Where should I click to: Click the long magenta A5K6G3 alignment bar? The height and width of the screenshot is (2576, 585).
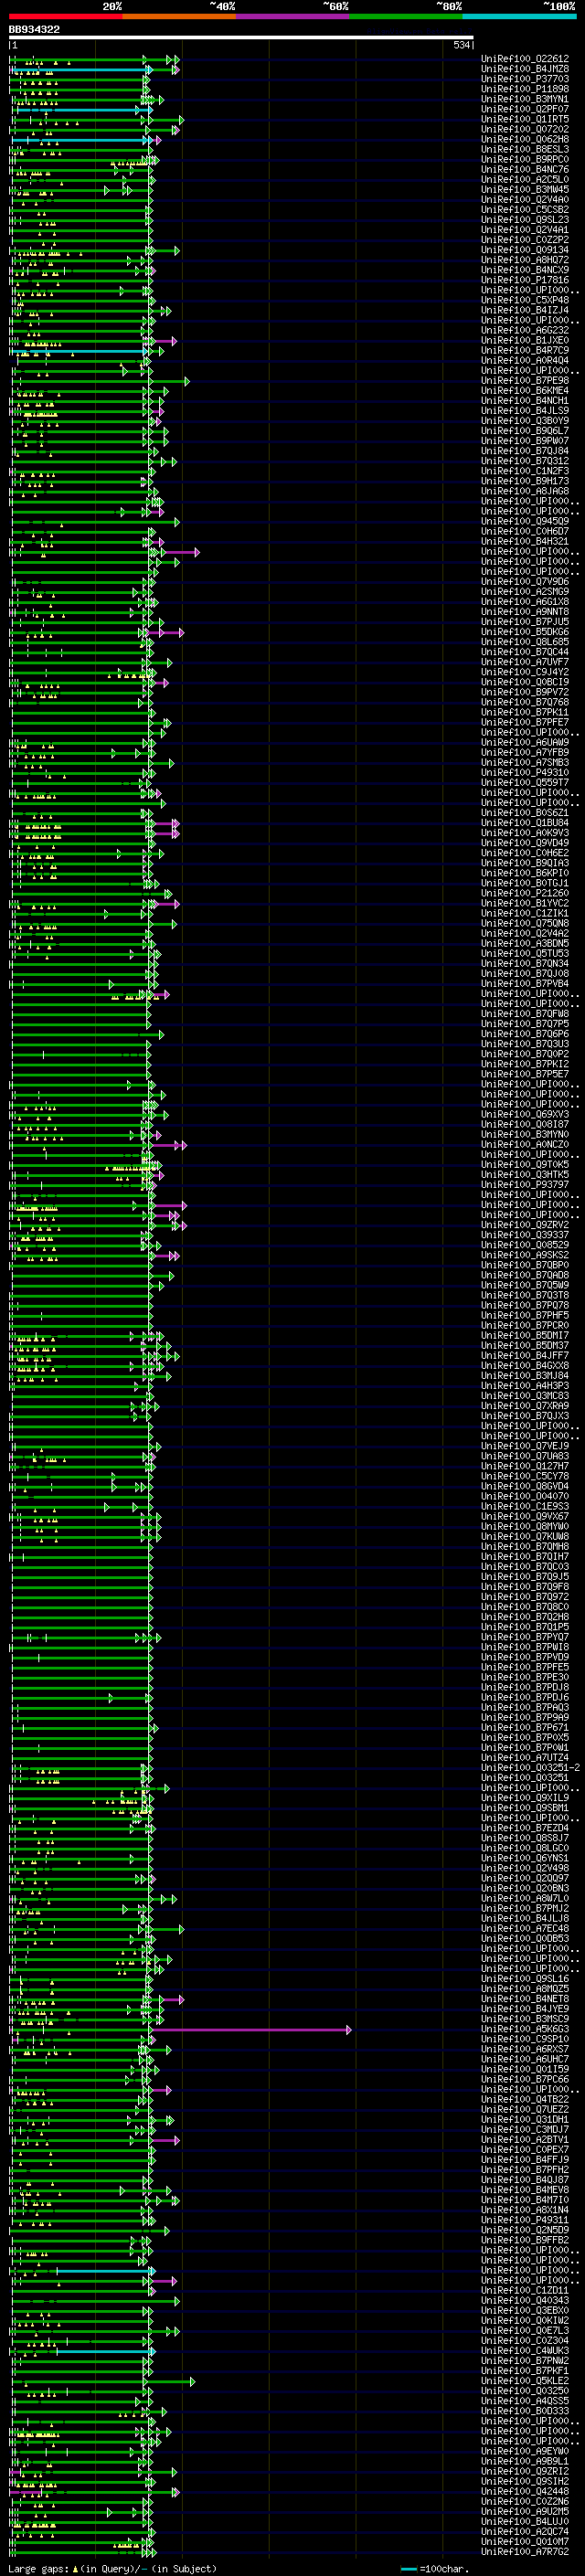(250, 2029)
